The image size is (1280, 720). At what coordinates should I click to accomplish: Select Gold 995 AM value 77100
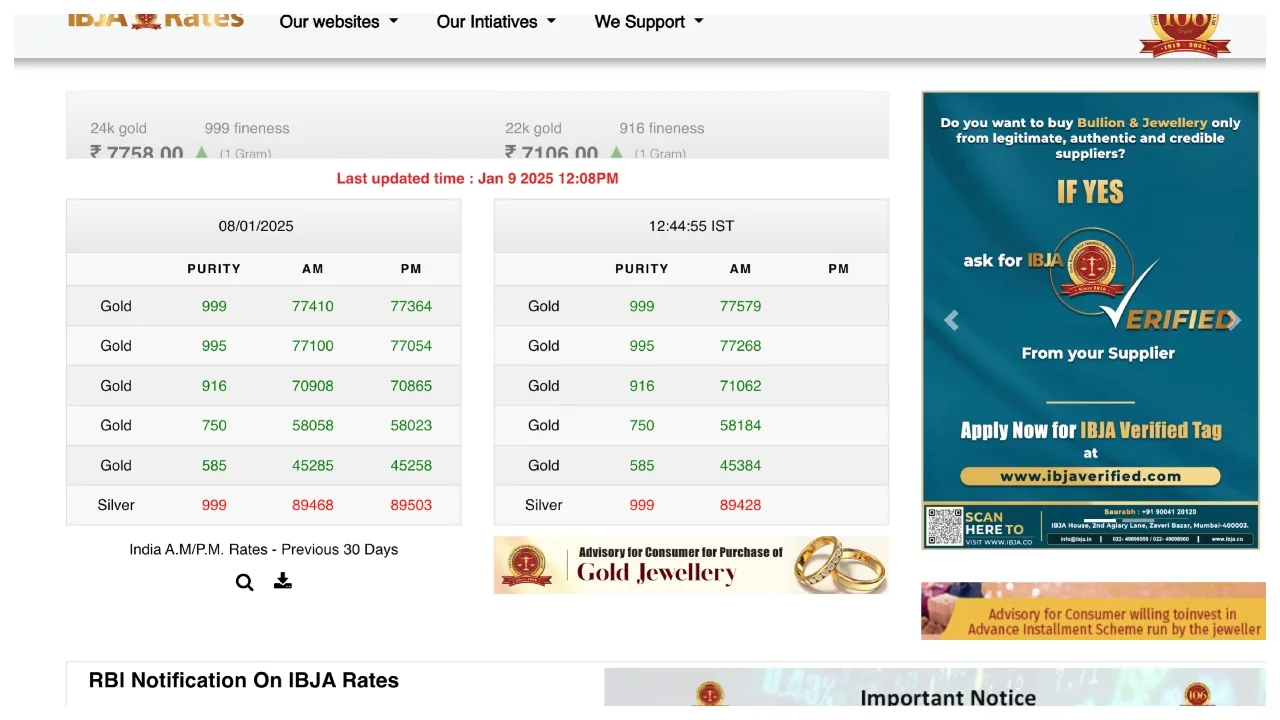313,346
